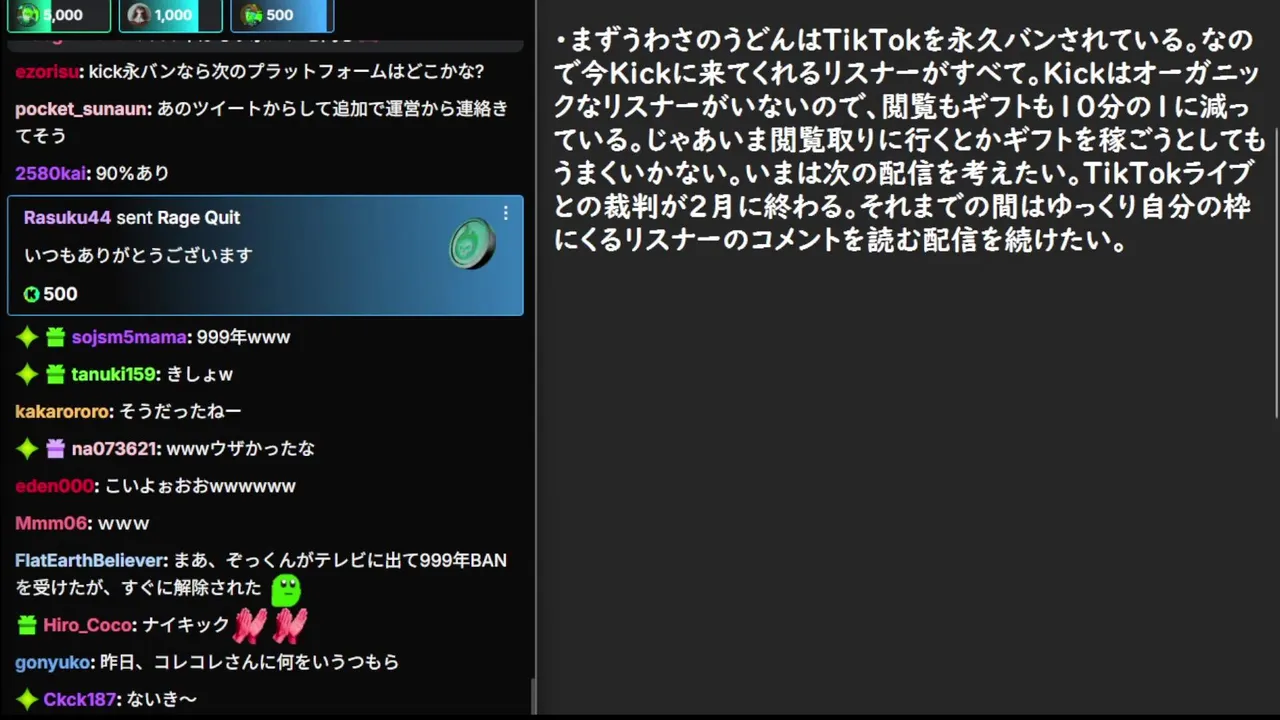The height and width of the screenshot is (720, 1280).
Task: Click Mmm06's 'www' message
Action: click(123, 523)
